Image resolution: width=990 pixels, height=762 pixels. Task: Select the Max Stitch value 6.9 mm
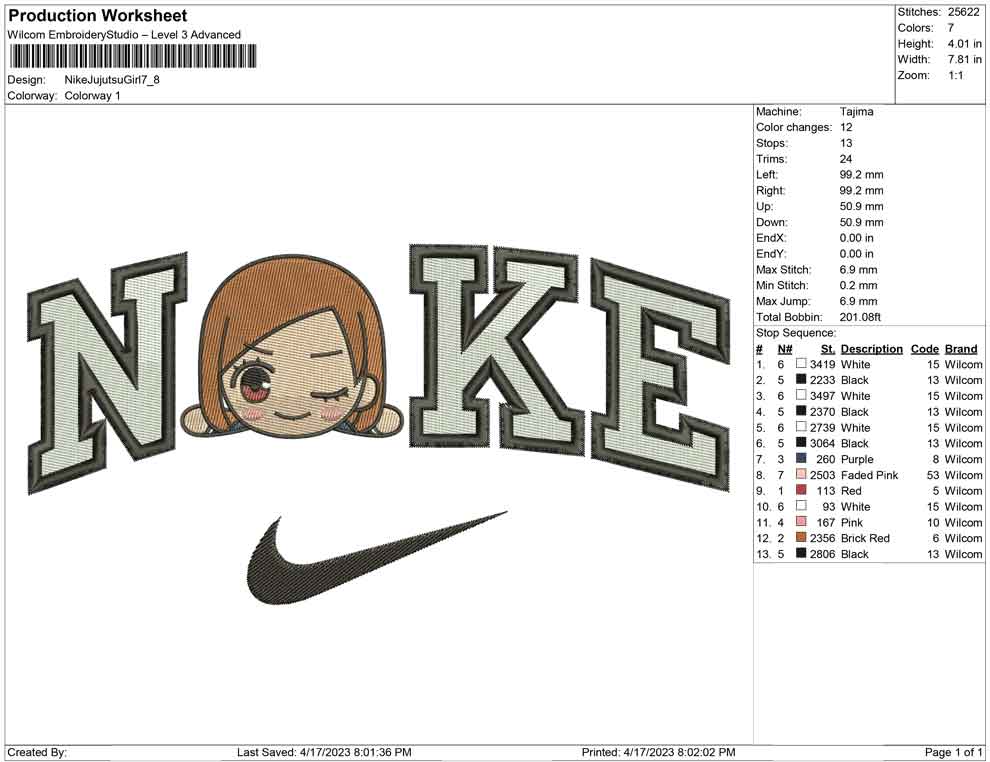pyautogui.click(x=858, y=270)
